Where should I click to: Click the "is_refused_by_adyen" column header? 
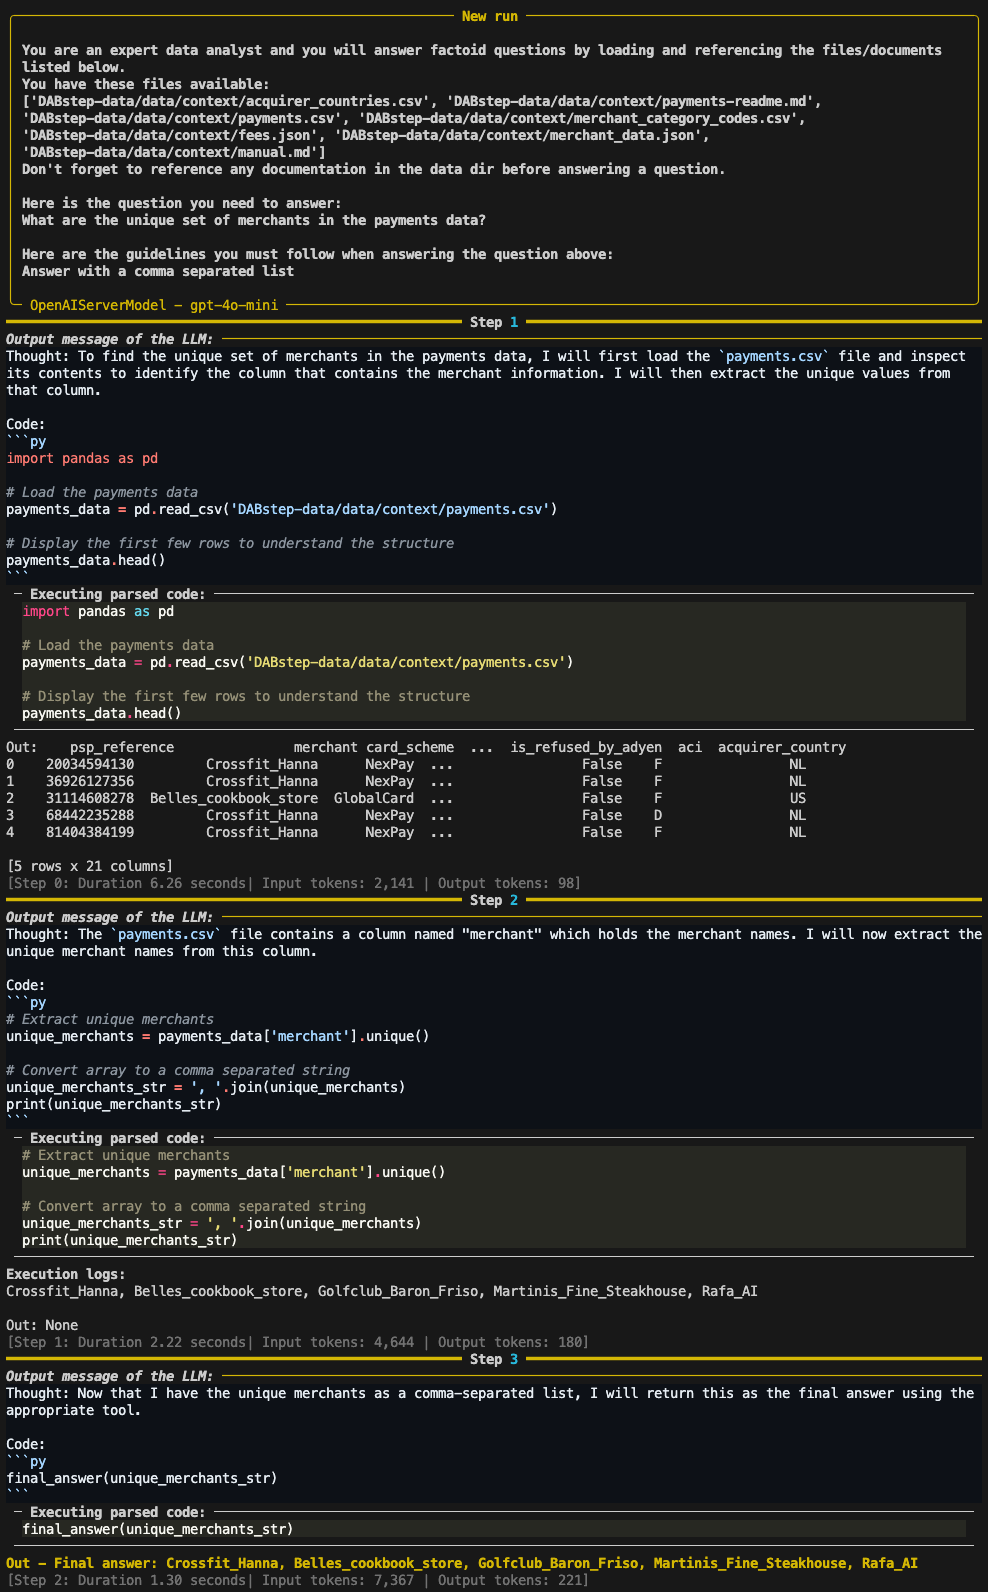586,747
